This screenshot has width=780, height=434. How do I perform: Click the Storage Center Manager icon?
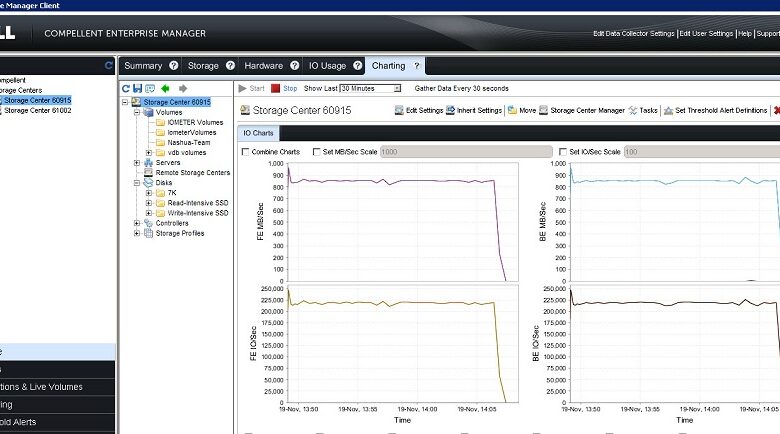click(x=544, y=110)
